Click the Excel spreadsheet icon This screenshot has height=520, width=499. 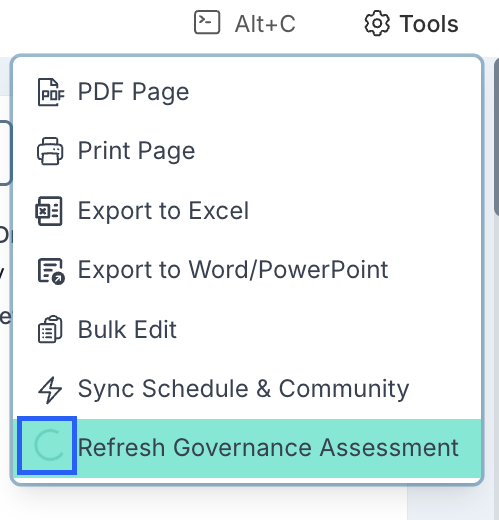(49, 211)
